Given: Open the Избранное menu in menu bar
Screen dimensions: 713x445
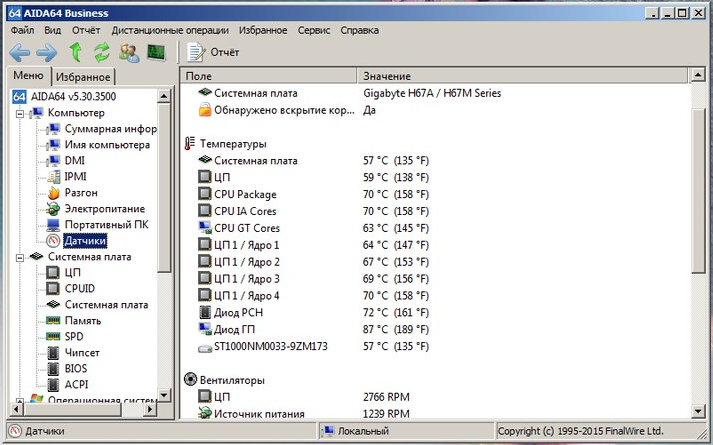Looking at the screenshot, I should click(x=263, y=30).
